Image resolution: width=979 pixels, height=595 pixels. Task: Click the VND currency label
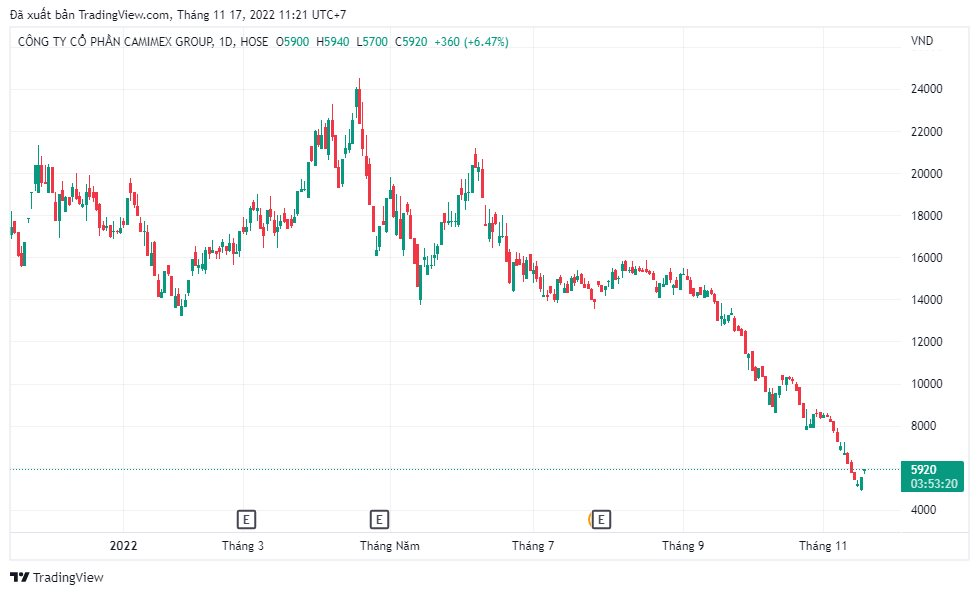coord(922,41)
